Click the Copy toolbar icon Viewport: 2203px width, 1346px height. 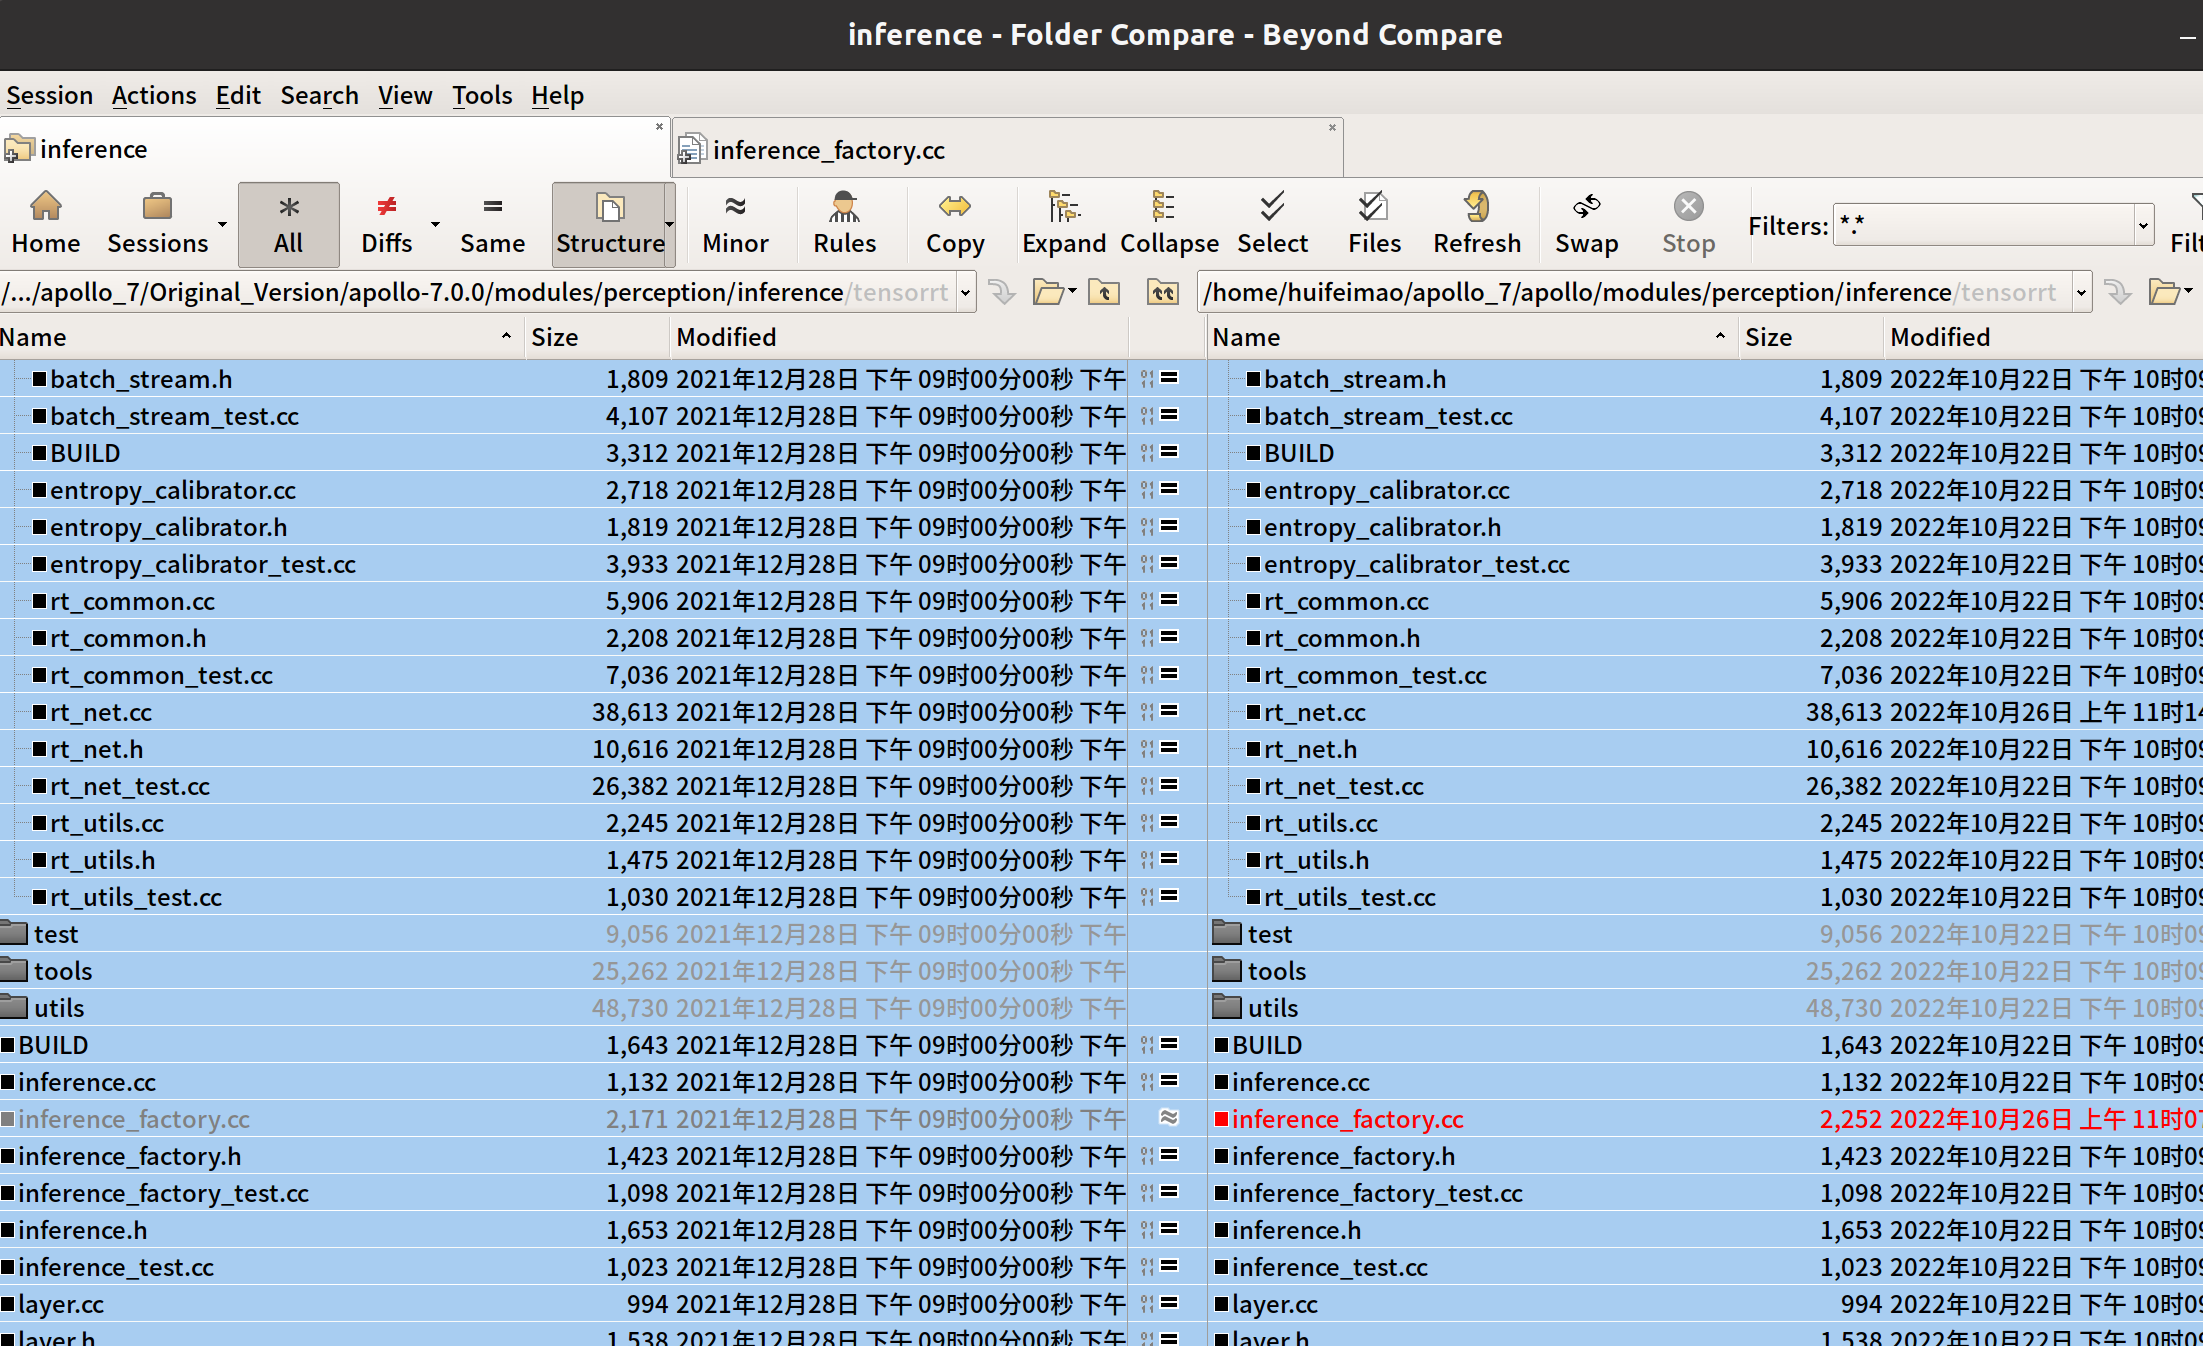point(950,220)
